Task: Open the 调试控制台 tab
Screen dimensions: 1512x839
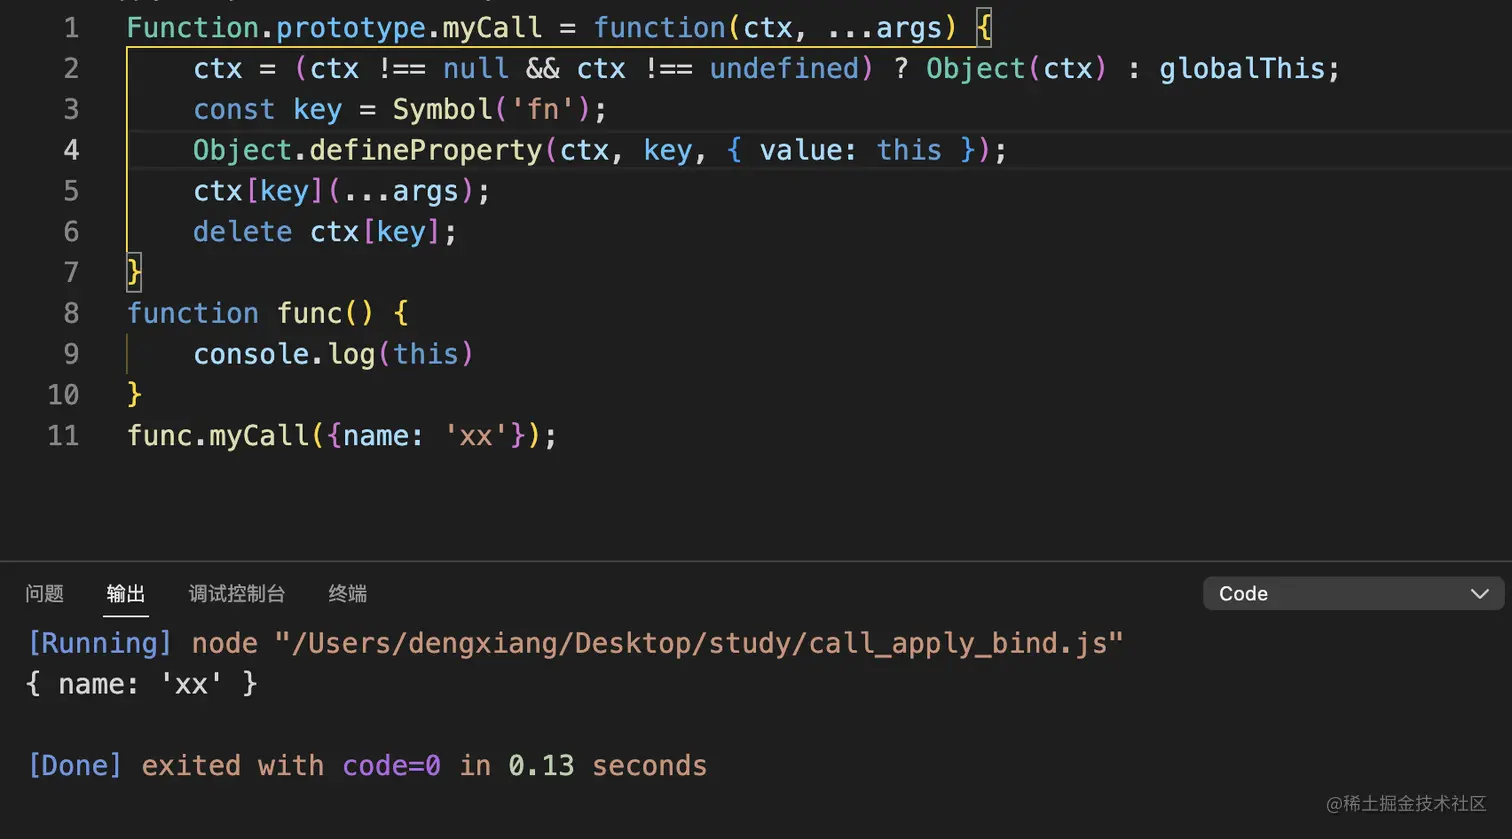Action: click(237, 594)
